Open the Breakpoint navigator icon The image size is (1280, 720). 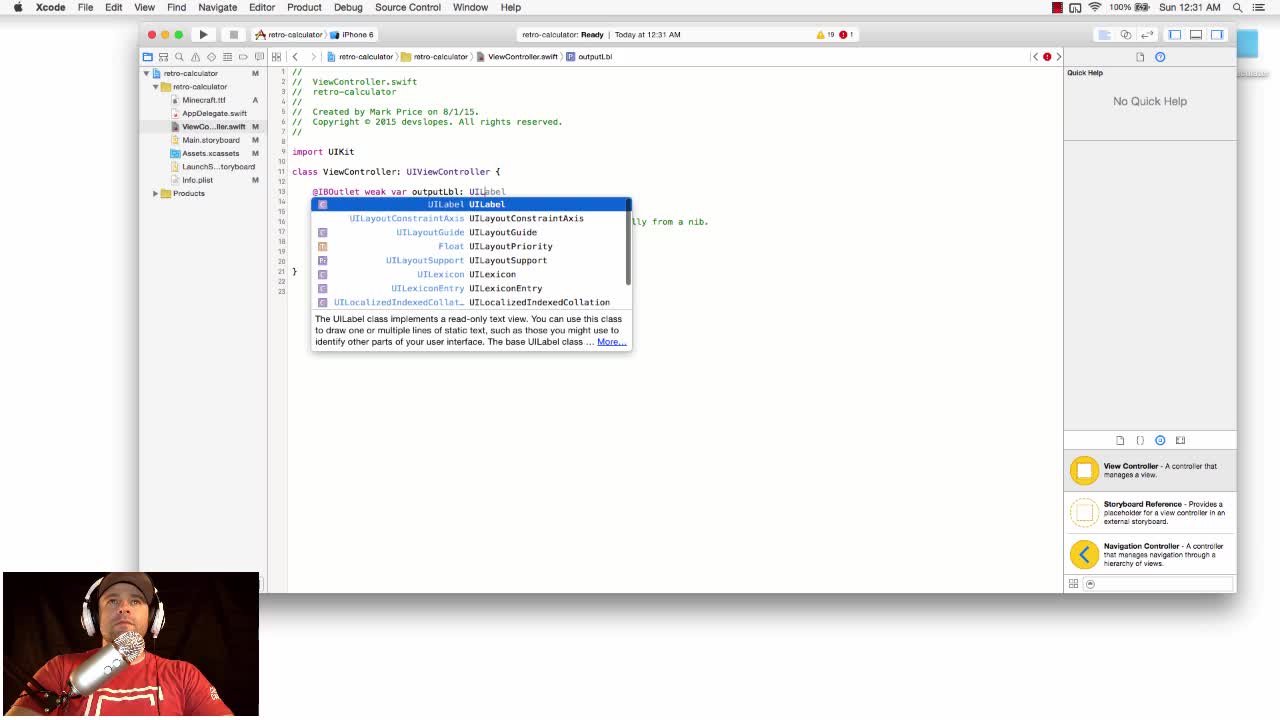(243, 56)
